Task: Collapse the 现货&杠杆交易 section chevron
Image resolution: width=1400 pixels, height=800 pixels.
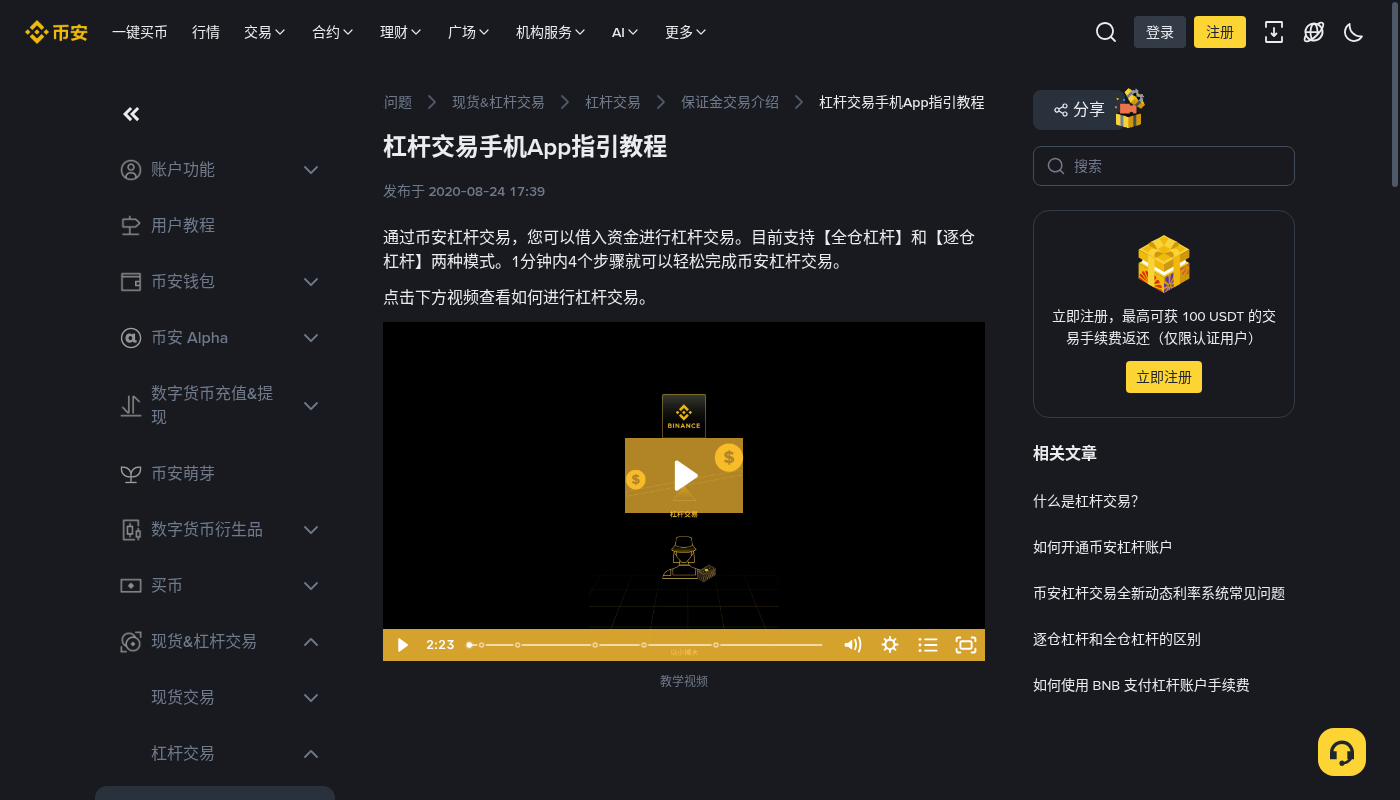Action: 311,642
